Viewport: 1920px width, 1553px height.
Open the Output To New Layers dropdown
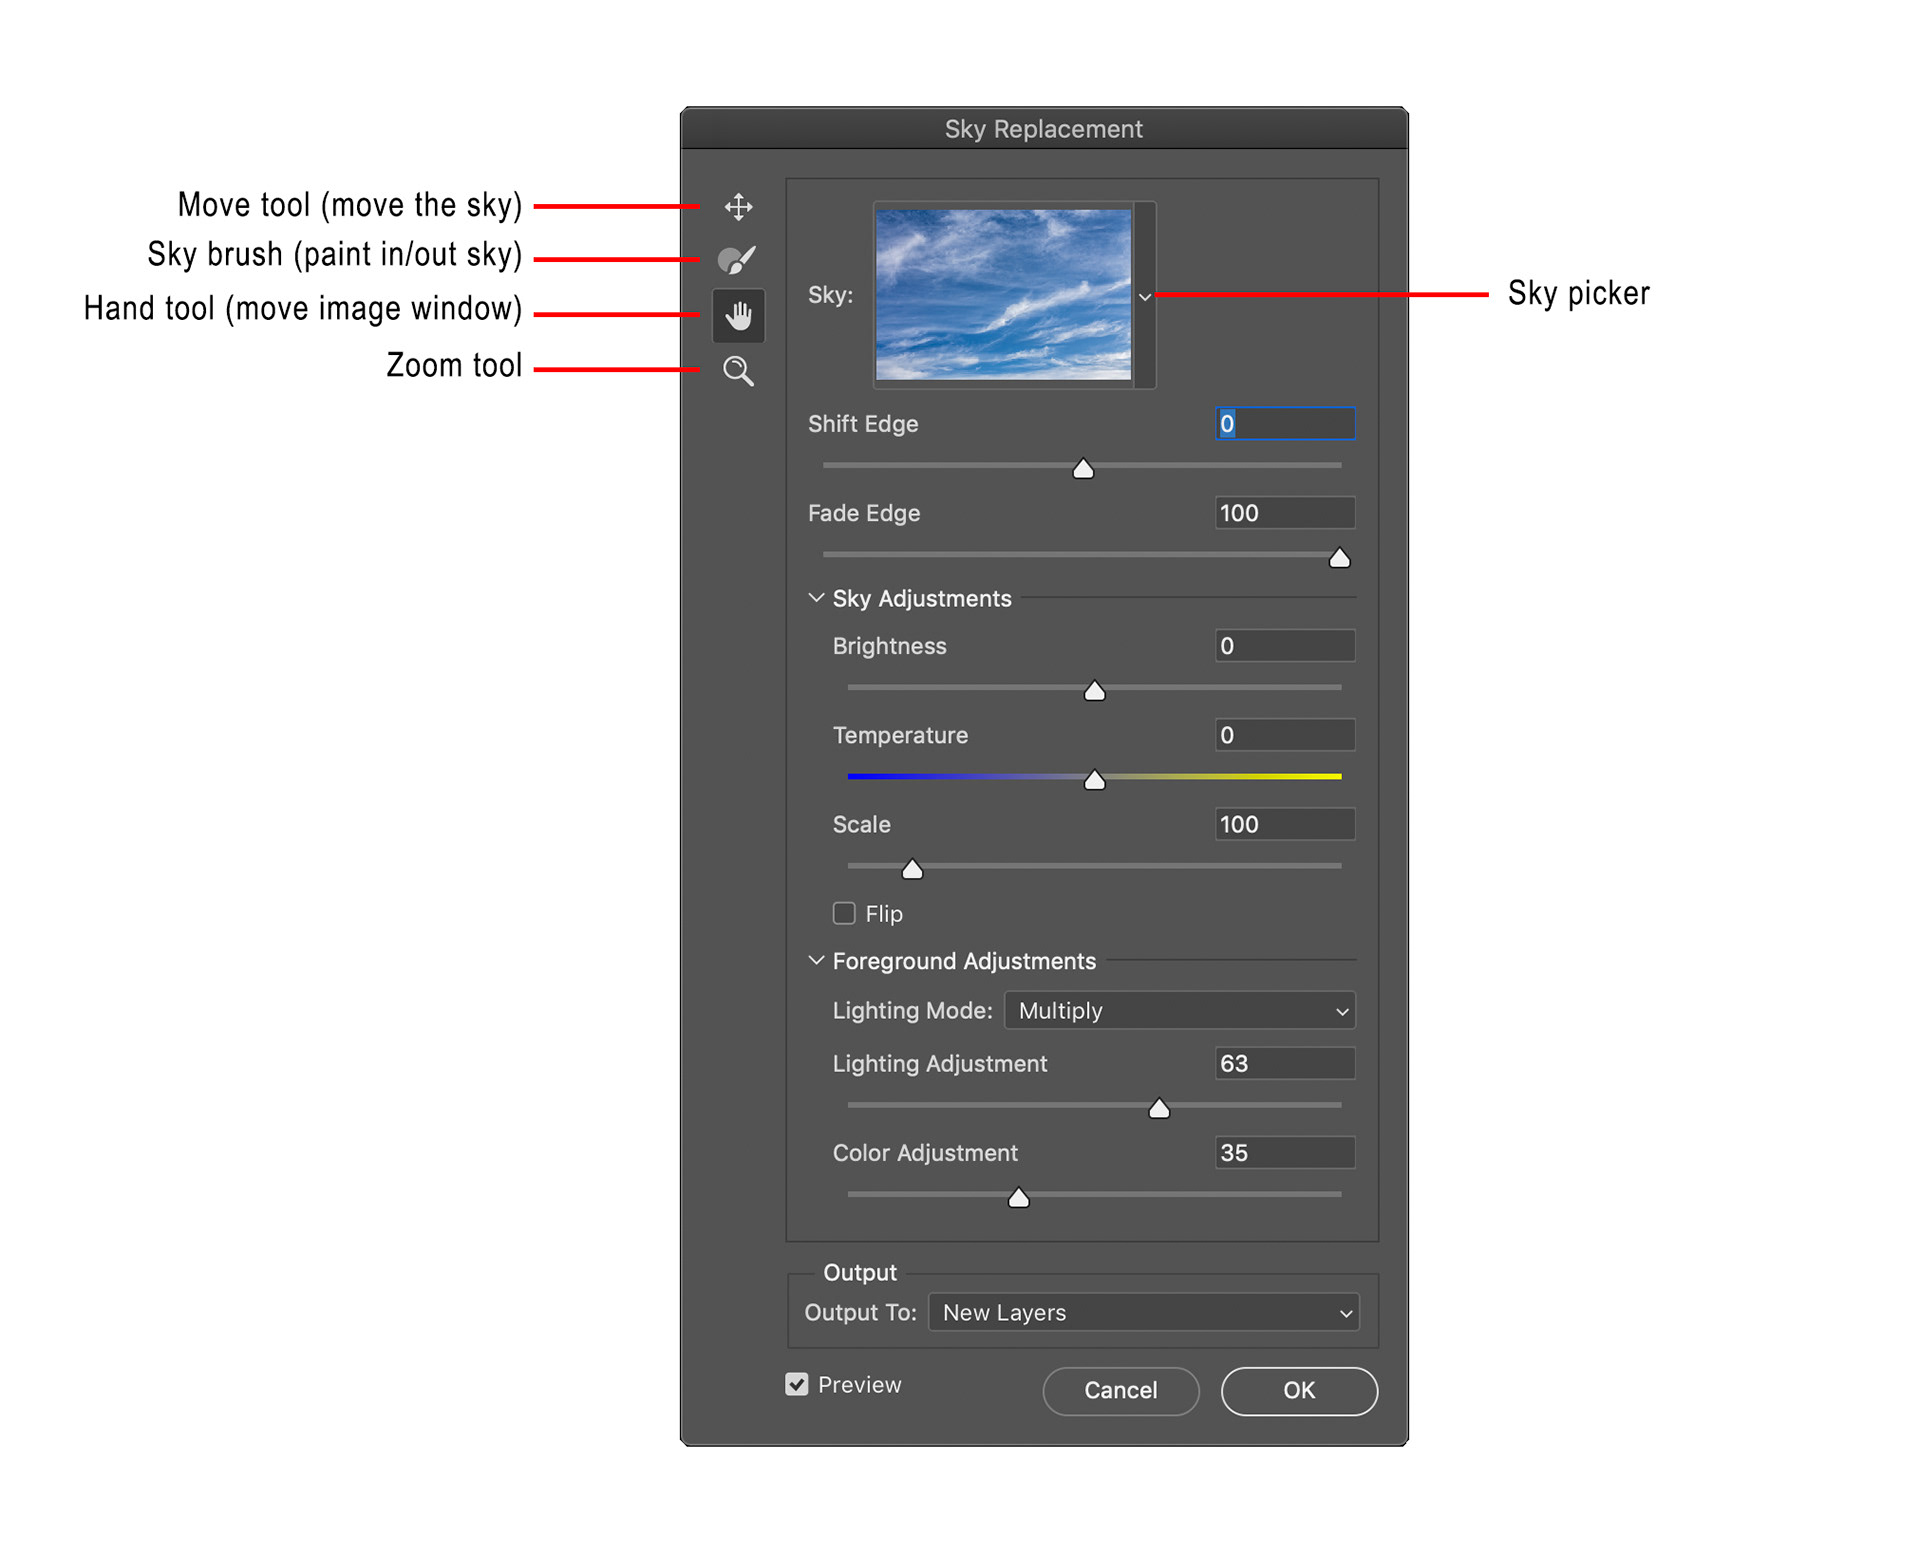click(x=1143, y=1313)
